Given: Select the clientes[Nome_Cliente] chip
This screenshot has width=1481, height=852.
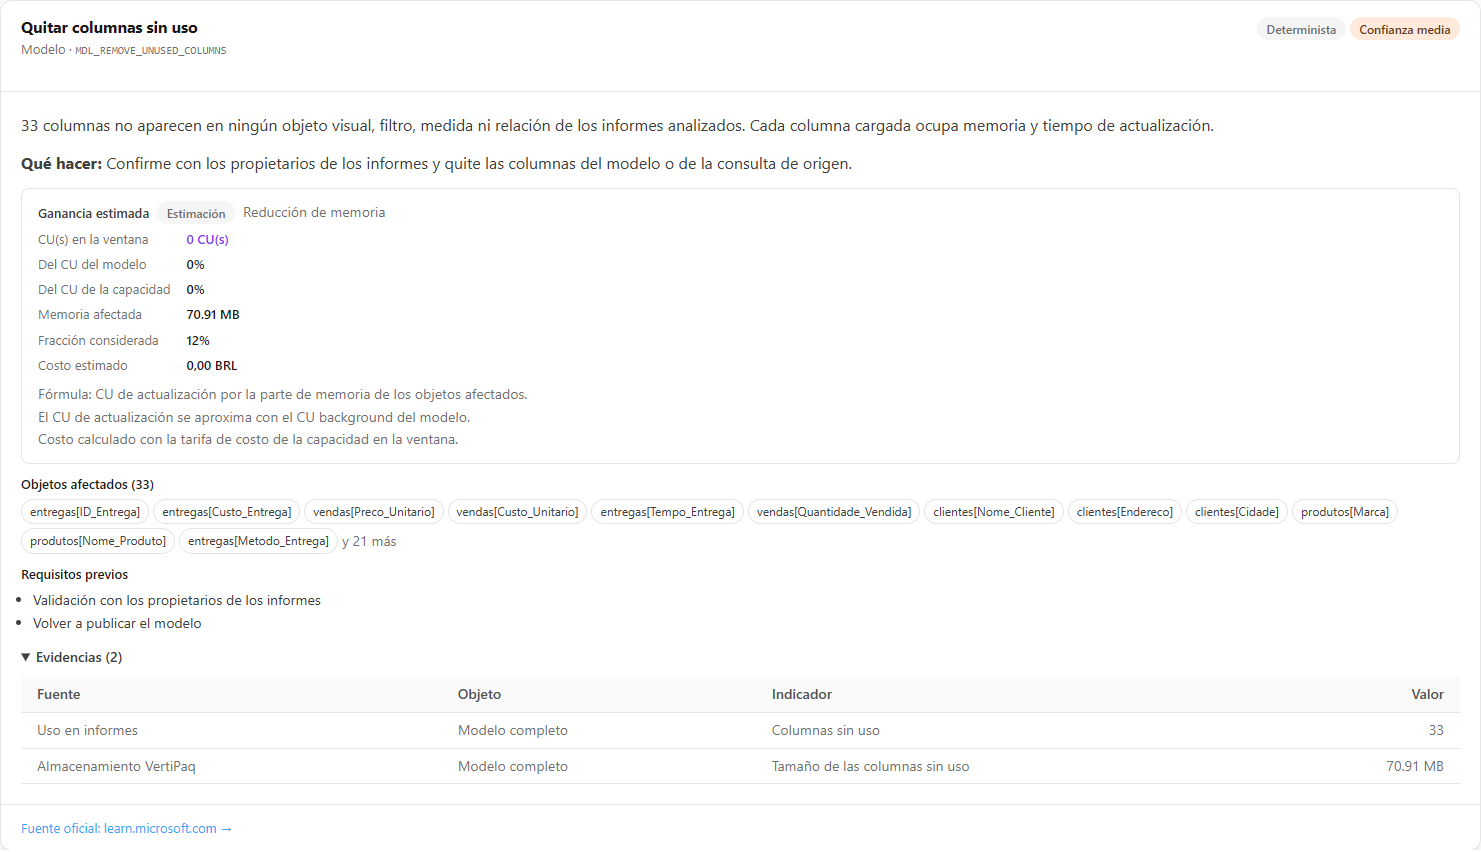Looking at the screenshot, I should pyautogui.click(x=994, y=512).
